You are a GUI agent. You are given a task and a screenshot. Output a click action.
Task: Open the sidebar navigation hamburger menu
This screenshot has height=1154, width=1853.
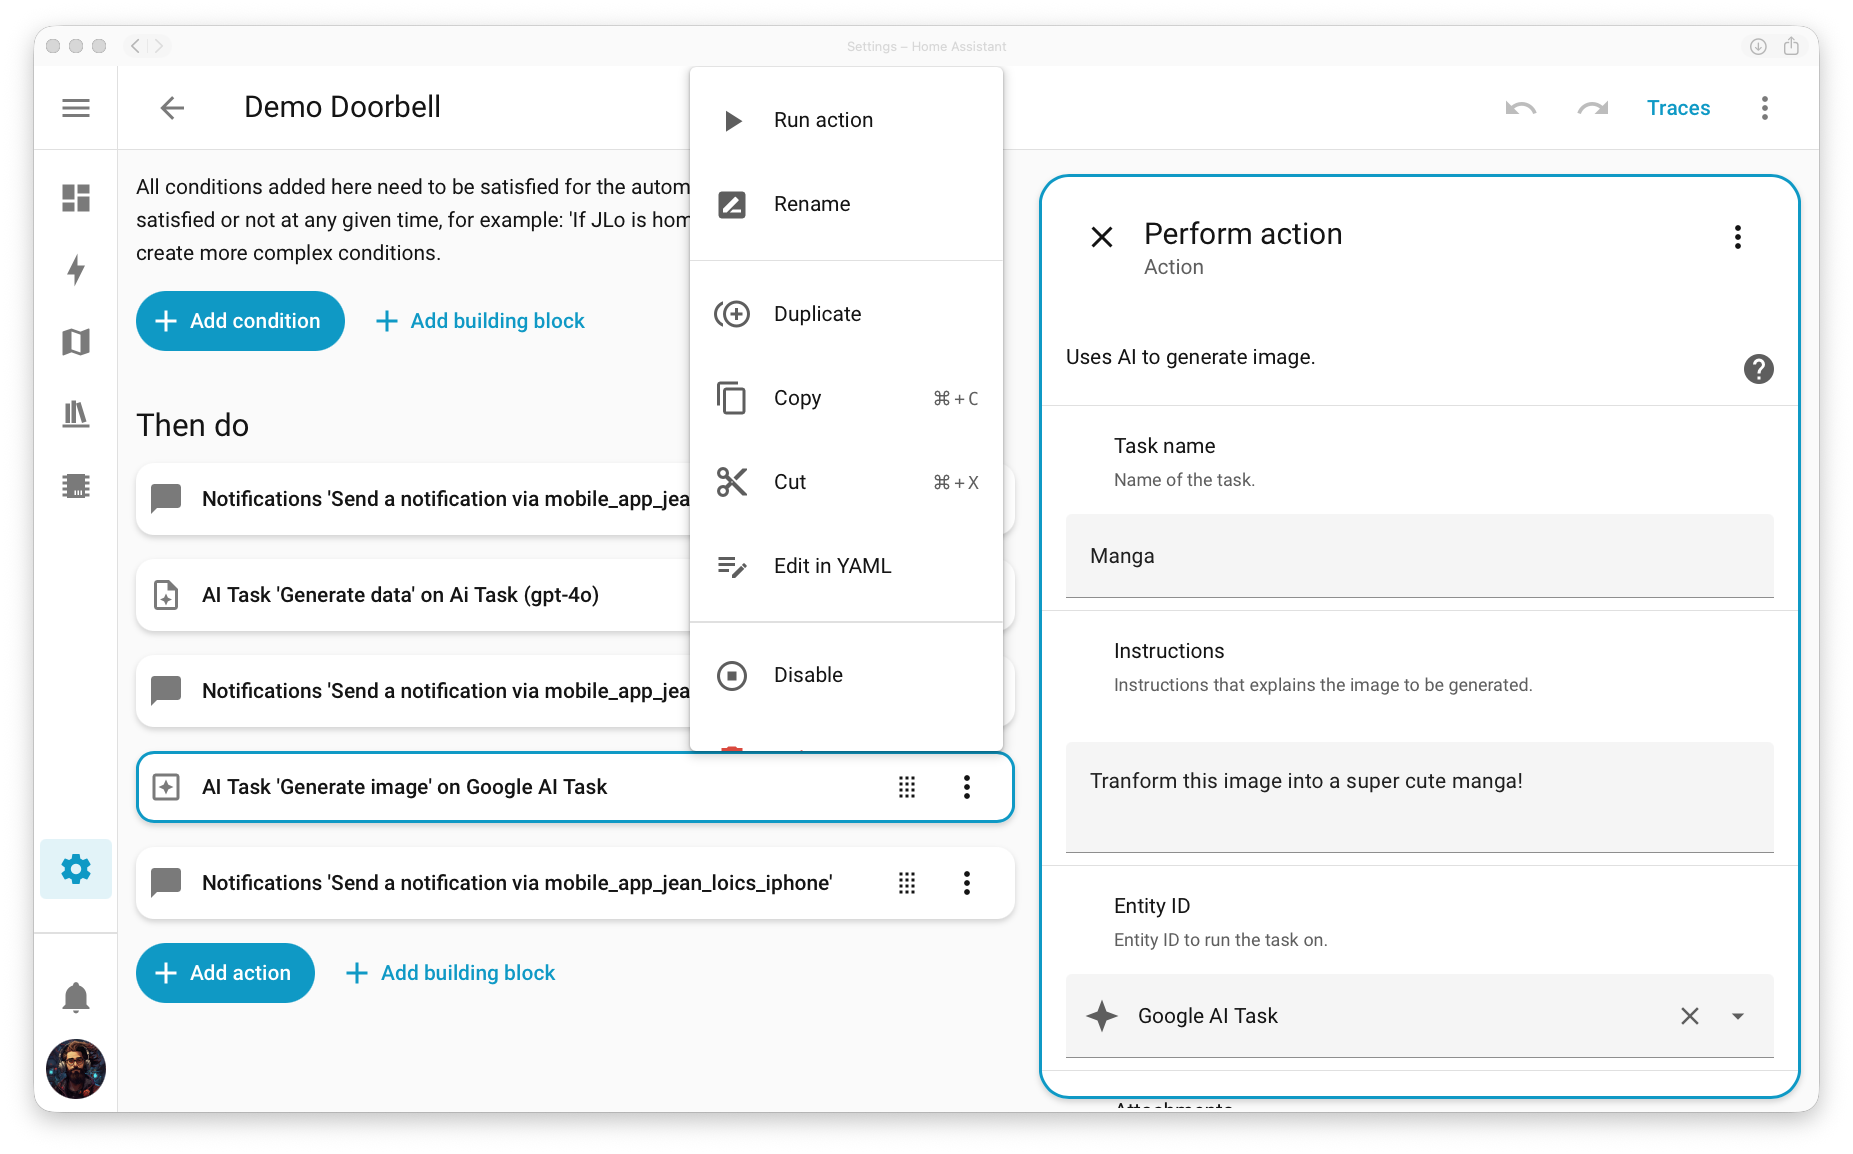(x=76, y=107)
